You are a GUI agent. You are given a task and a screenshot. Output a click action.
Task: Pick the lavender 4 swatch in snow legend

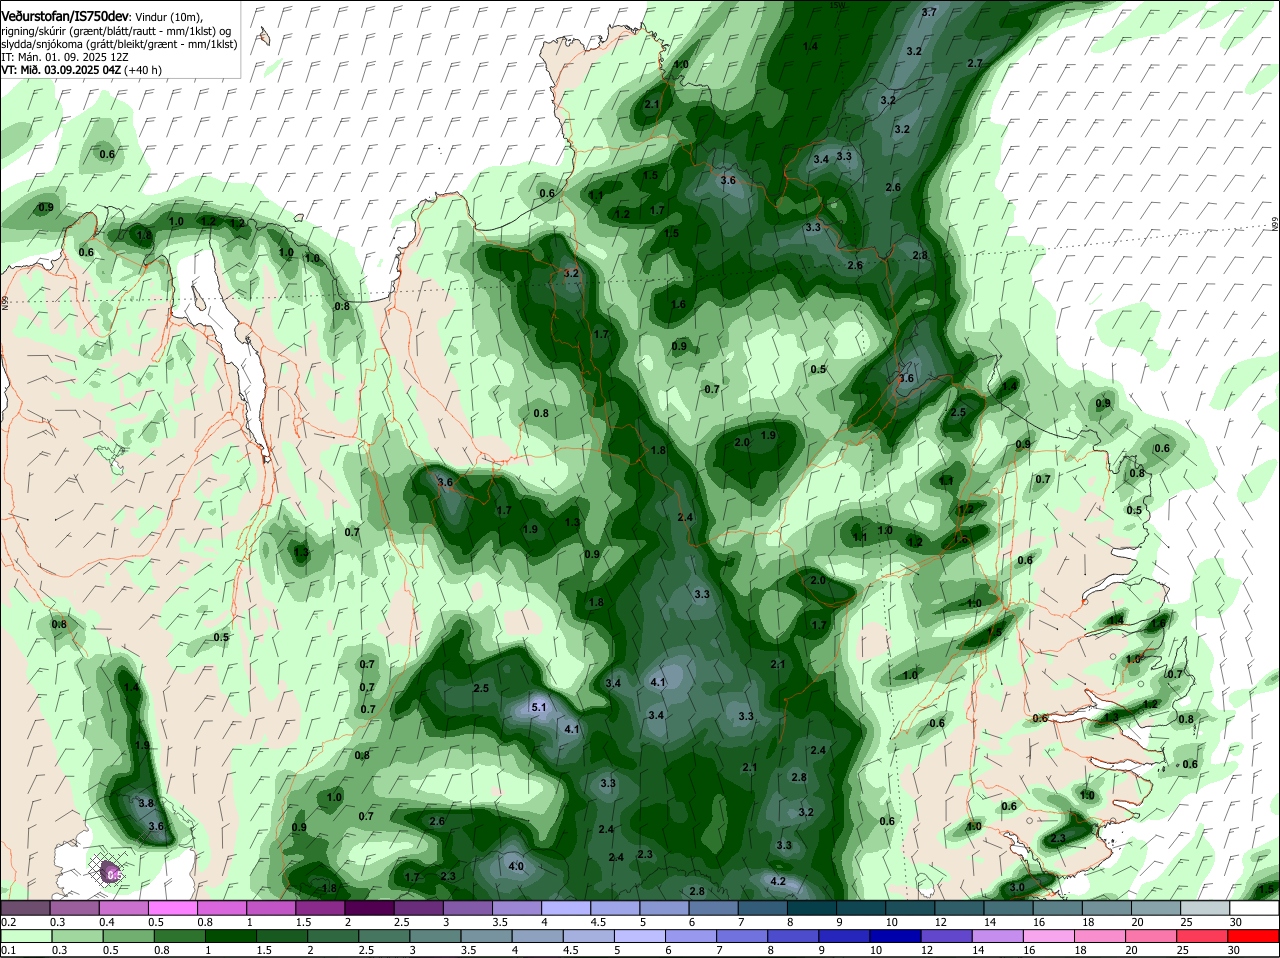(565, 908)
